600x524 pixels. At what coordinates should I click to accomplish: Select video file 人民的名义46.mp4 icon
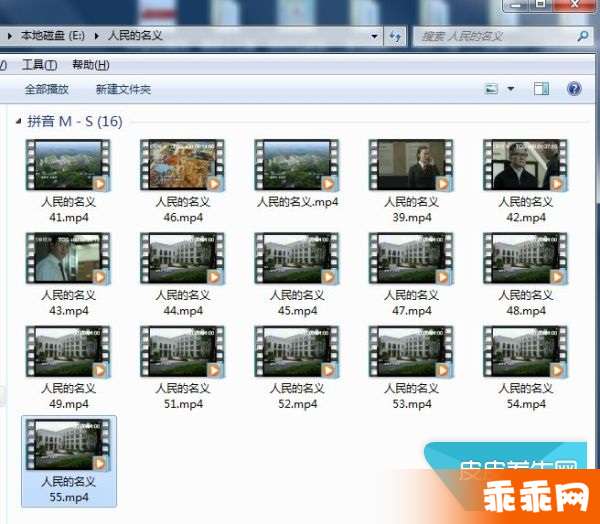pyautogui.click(x=182, y=165)
